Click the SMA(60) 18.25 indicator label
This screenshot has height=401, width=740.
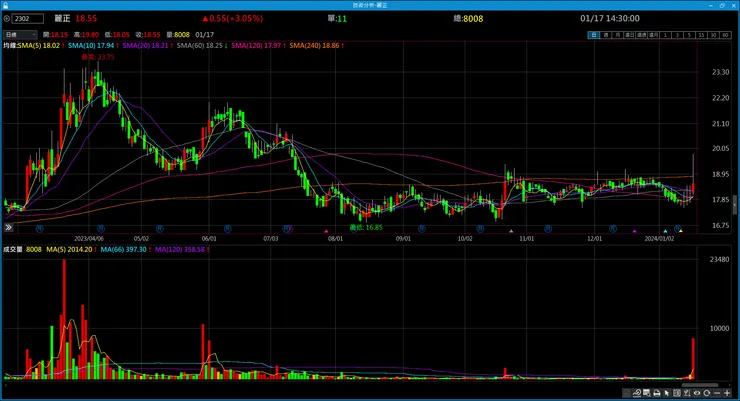pos(200,46)
